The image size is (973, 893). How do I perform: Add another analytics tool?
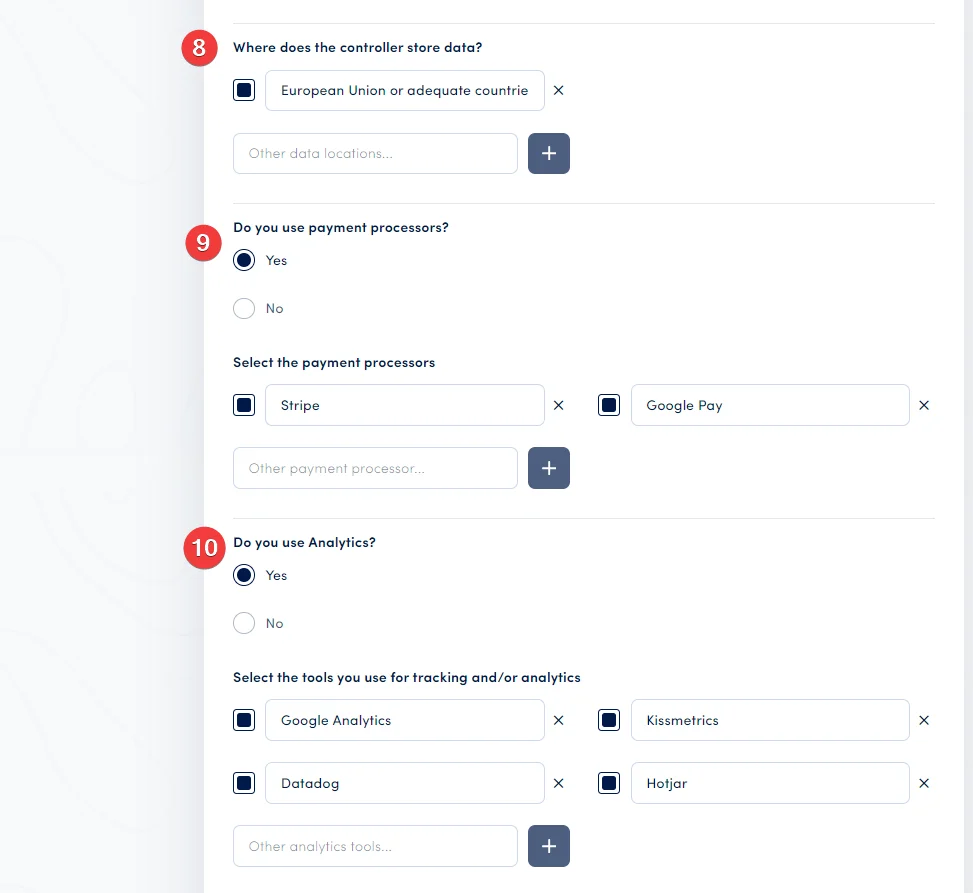coord(548,846)
